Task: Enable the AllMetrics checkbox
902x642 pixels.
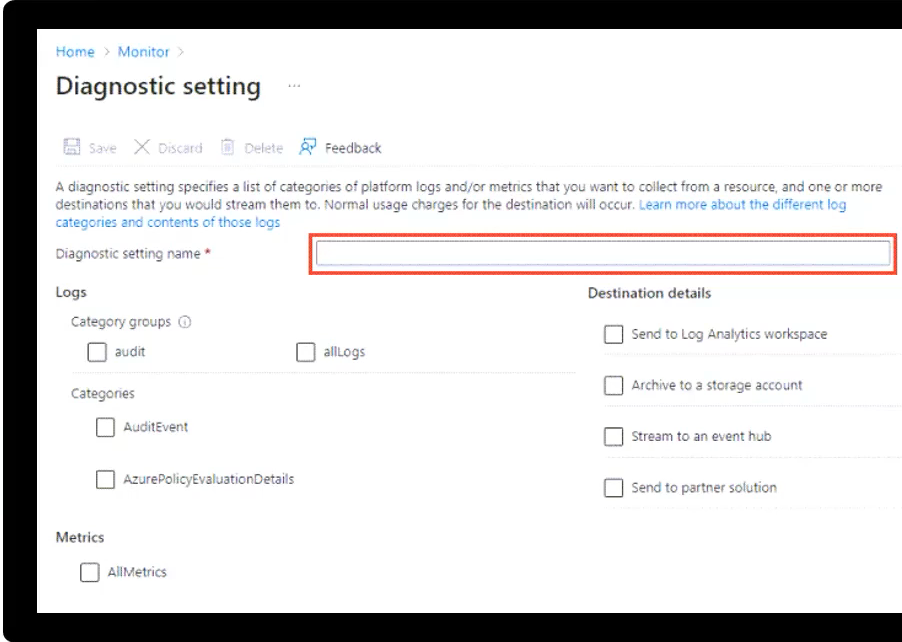Action: tap(90, 572)
